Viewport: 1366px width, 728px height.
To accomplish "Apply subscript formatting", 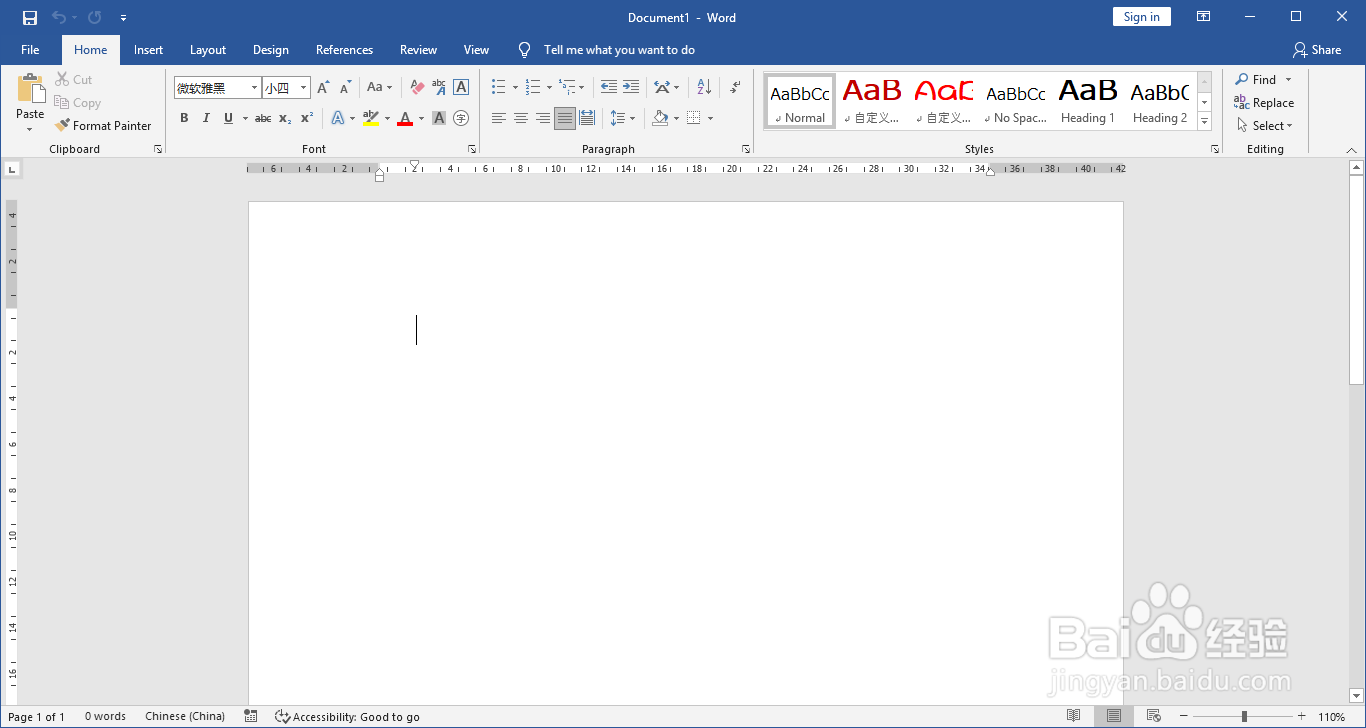I will [285, 118].
